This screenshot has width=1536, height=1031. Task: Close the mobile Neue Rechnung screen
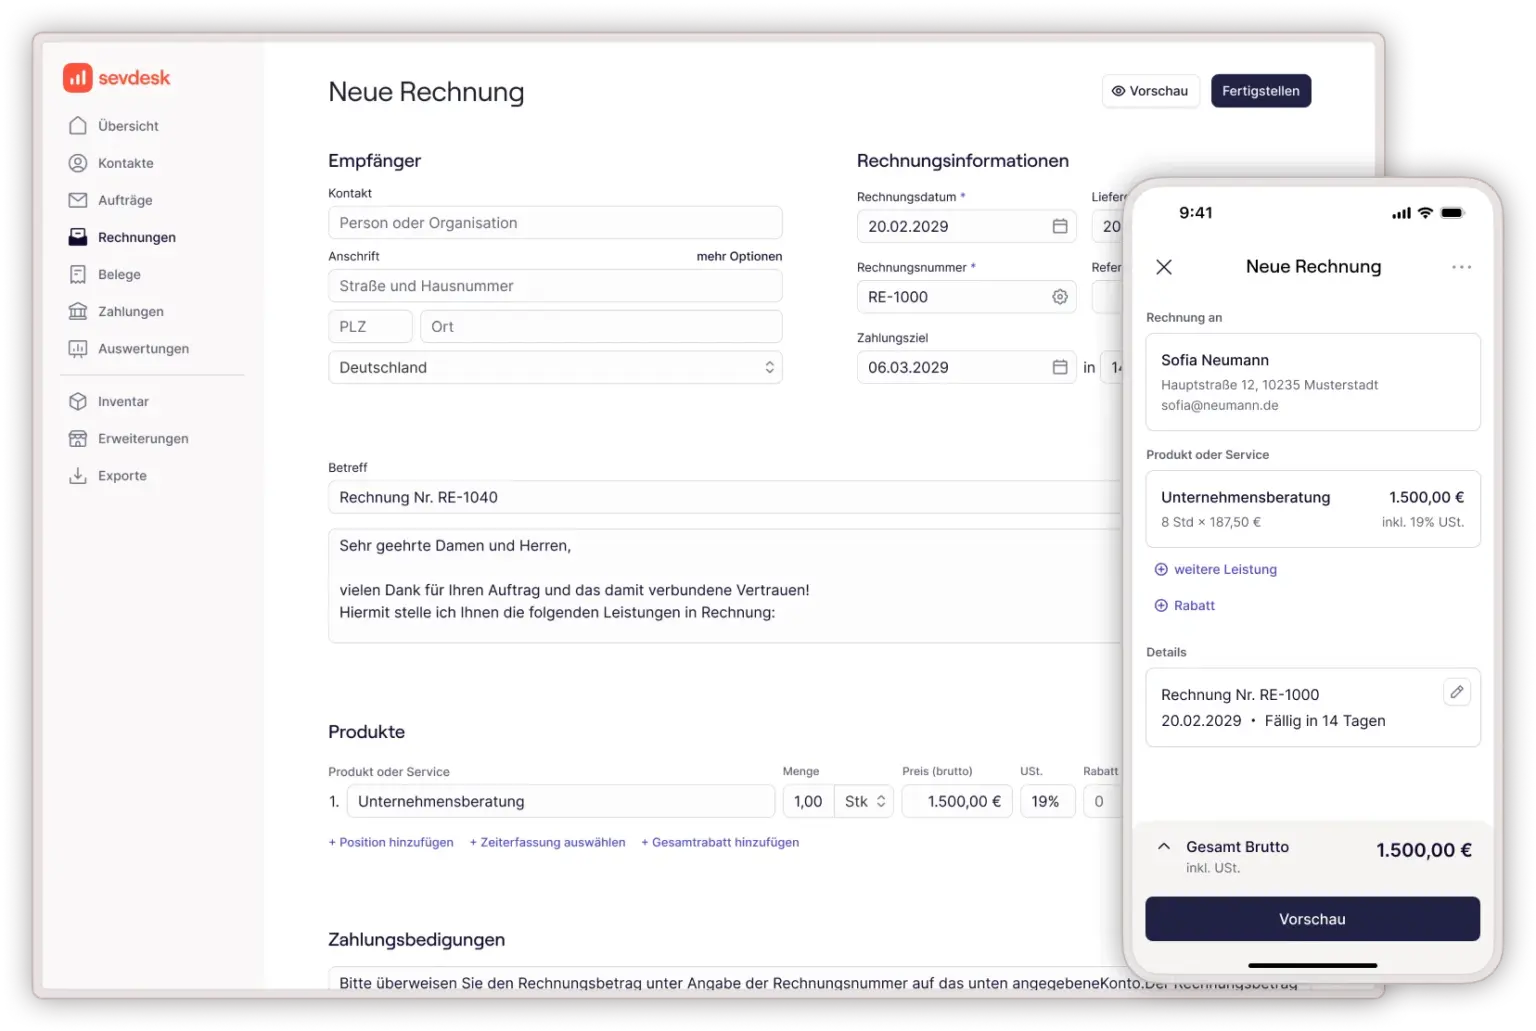tap(1164, 267)
